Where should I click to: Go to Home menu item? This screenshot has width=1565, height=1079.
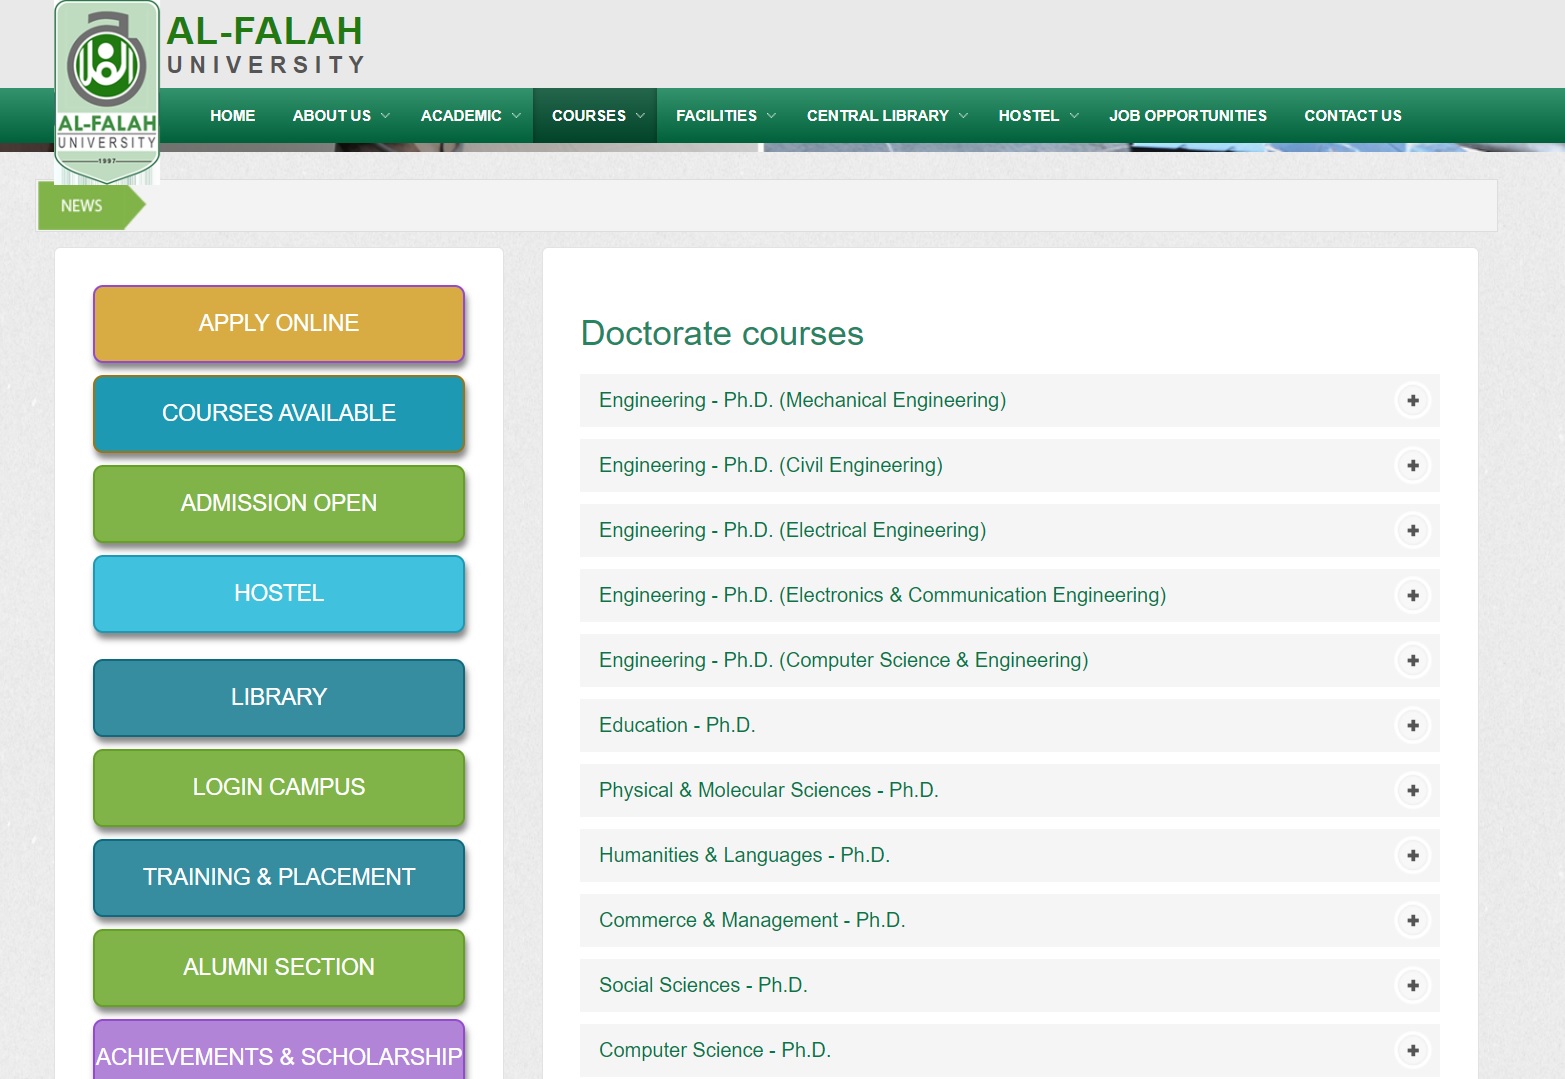point(233,116)
